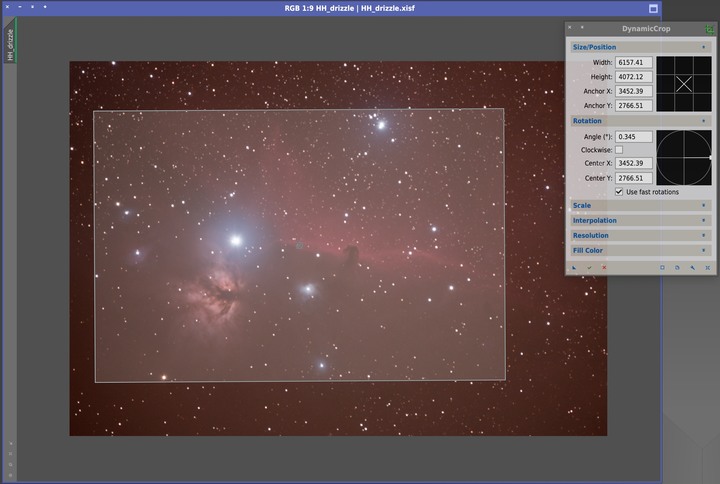Open the wrench preferences icon in DynamicCrop

pyautogui.click(x=692, y=268)
